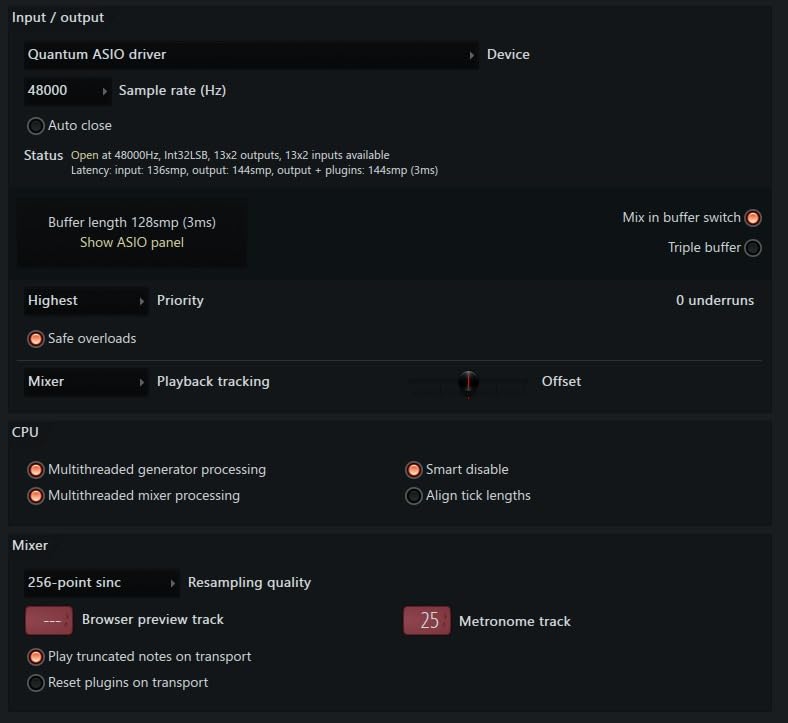Enable the Triple buffer option
This screenshot has height=723, width=788.
pyautogui.click(x=753, y=248)
